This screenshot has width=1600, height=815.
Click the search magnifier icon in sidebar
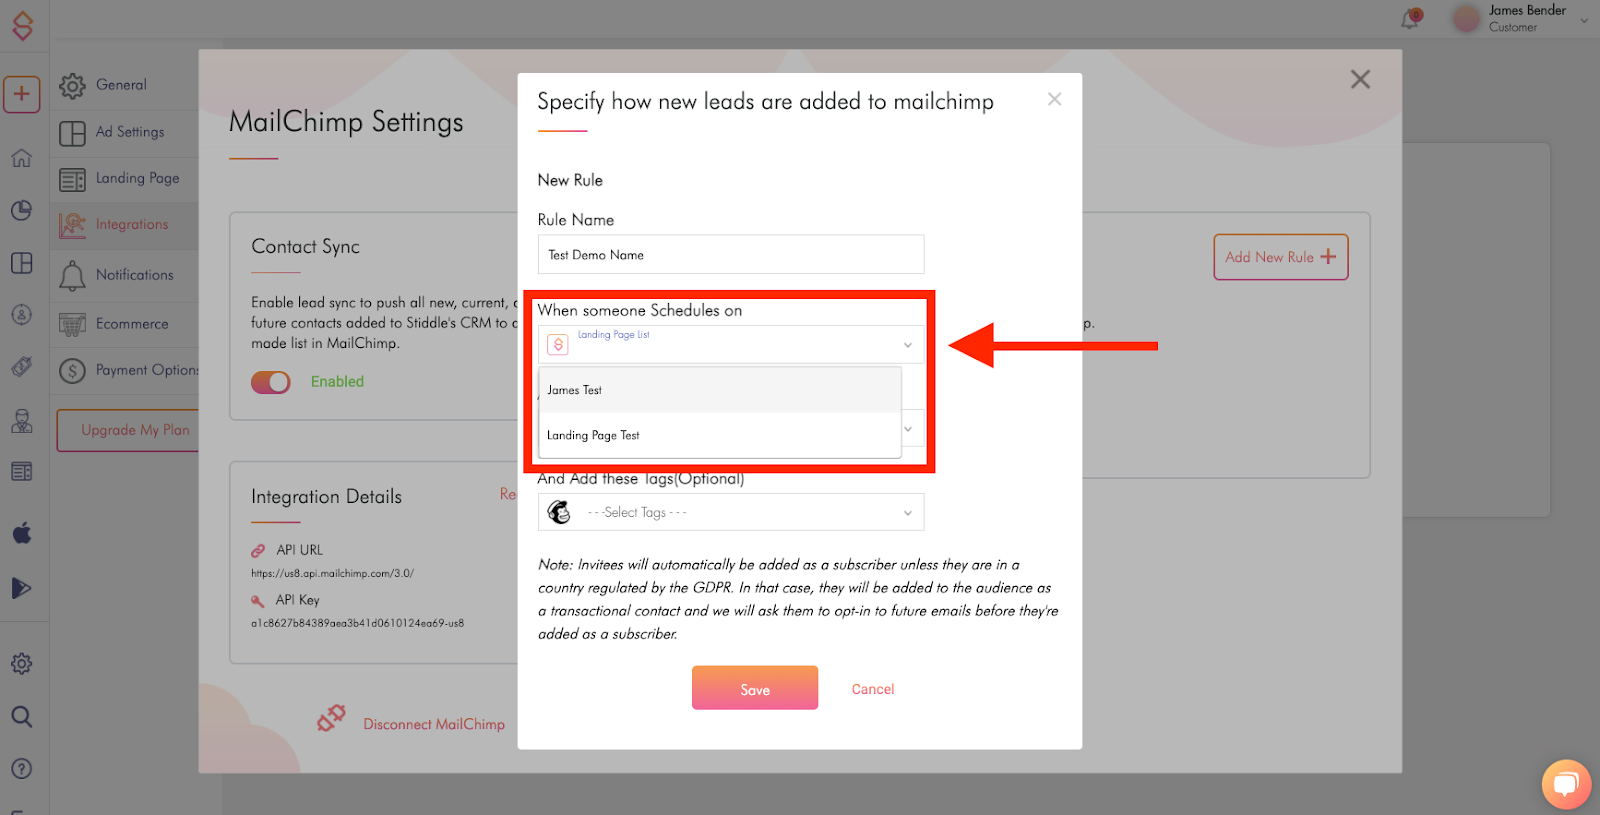pos(21,716)
